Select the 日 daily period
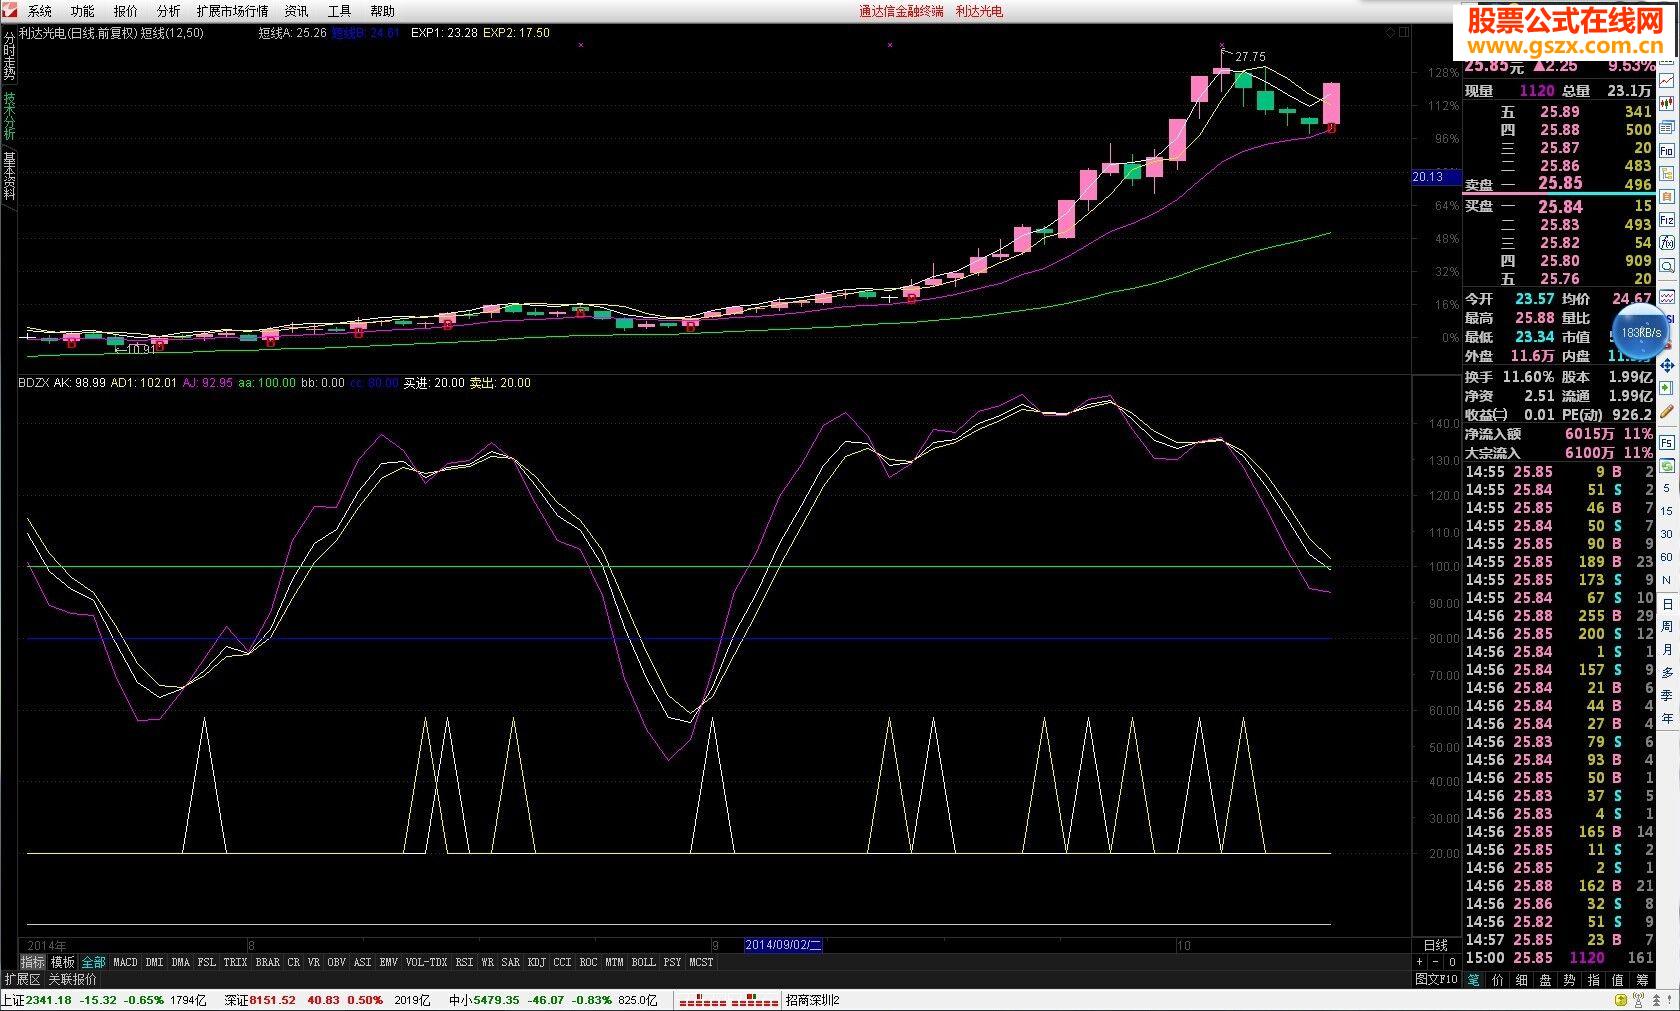This screenshot has width=1680, height=1011. (x=1667, y=603)
